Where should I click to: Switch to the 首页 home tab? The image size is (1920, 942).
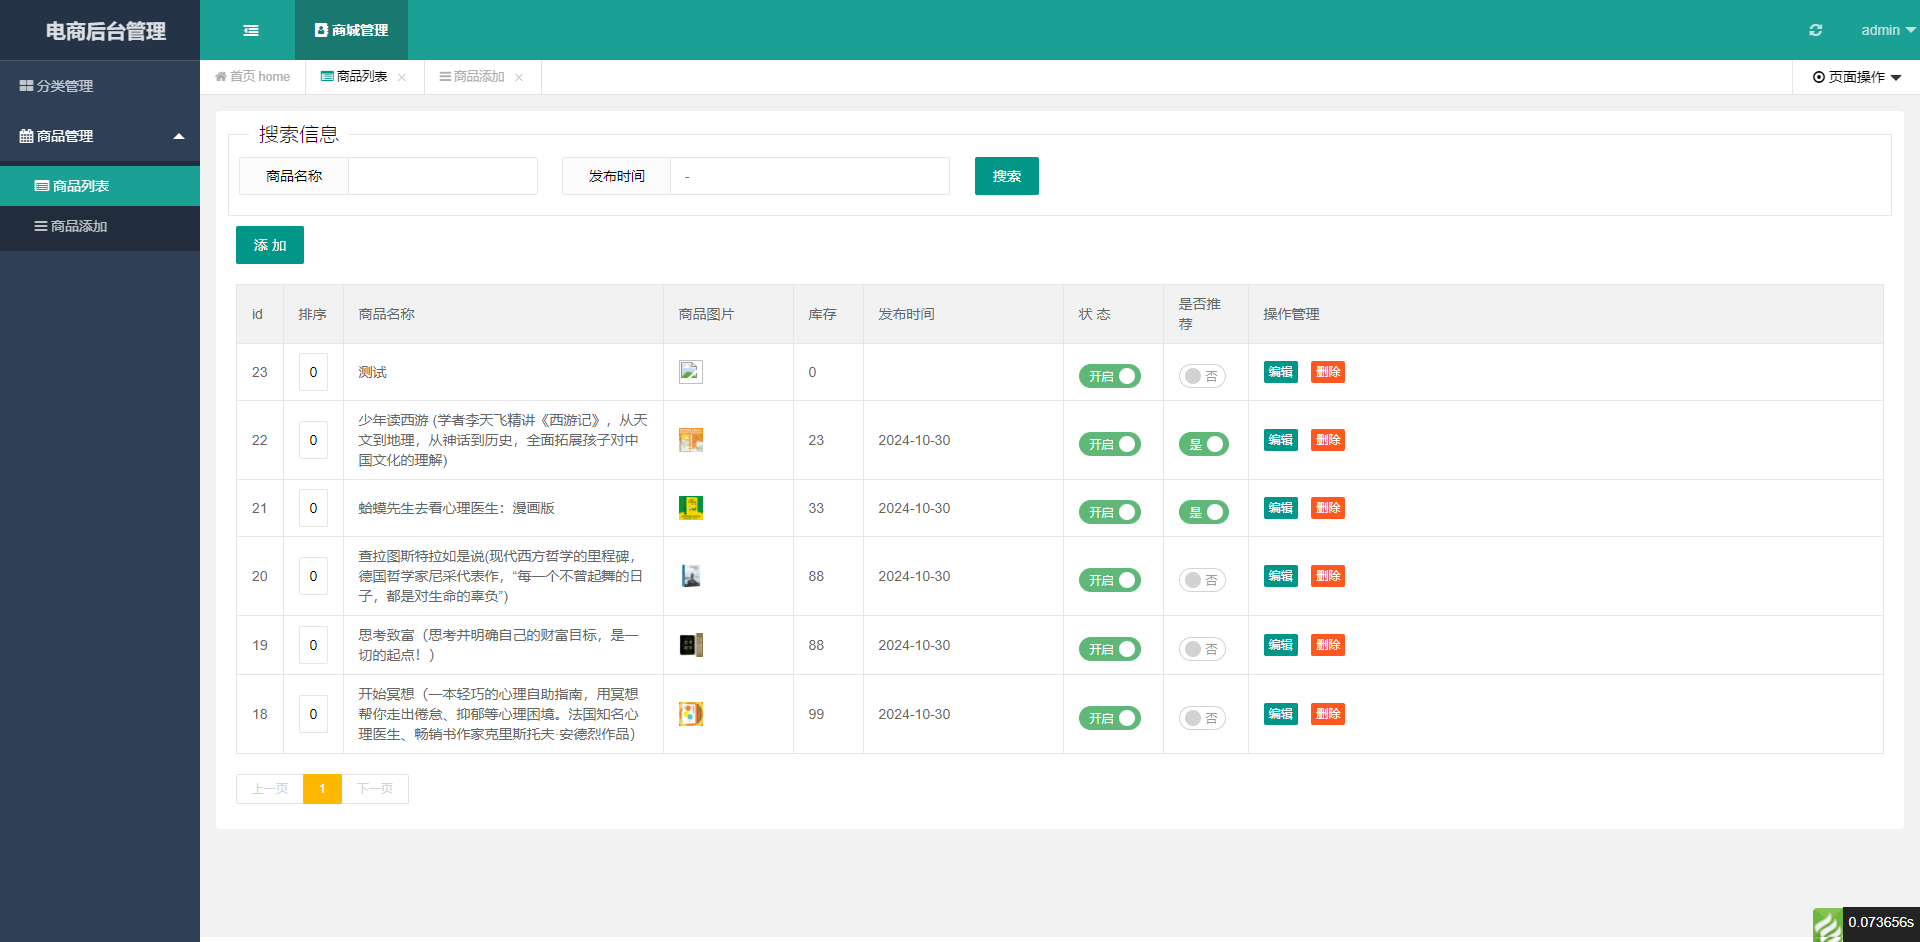[x=253, y=77]
